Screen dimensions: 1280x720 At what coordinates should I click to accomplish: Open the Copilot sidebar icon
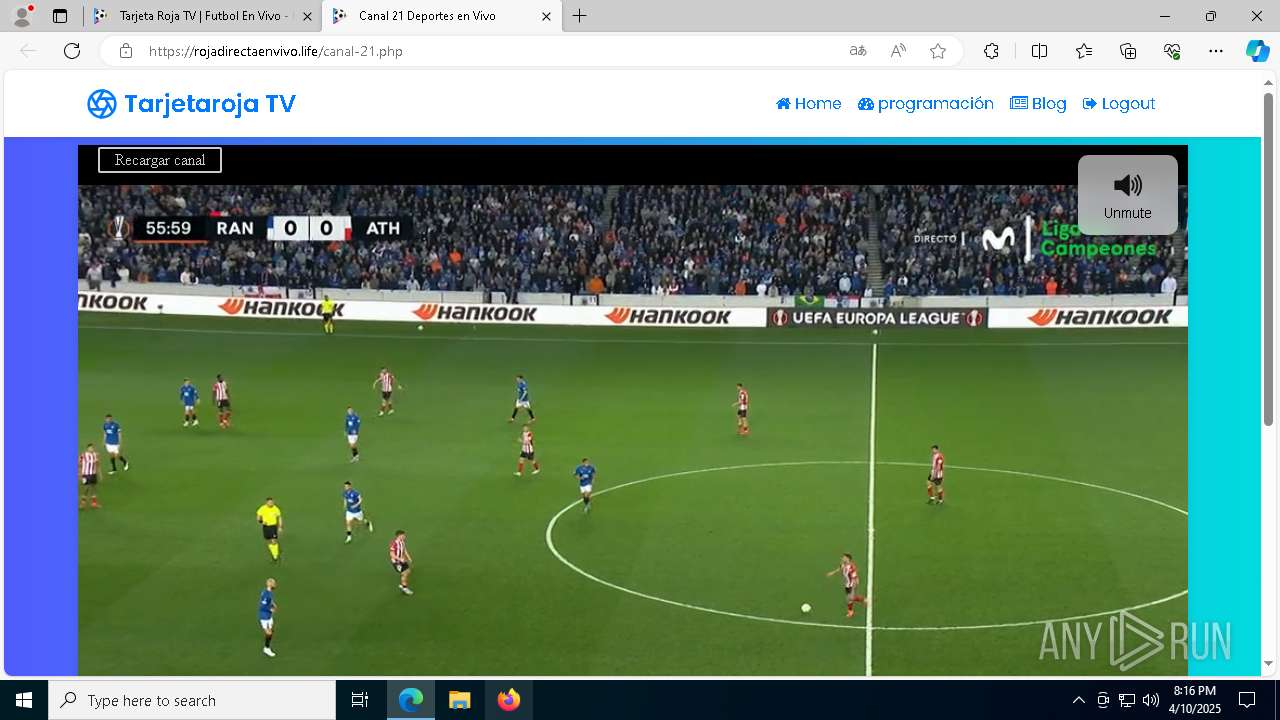[x=1257, y=51]
